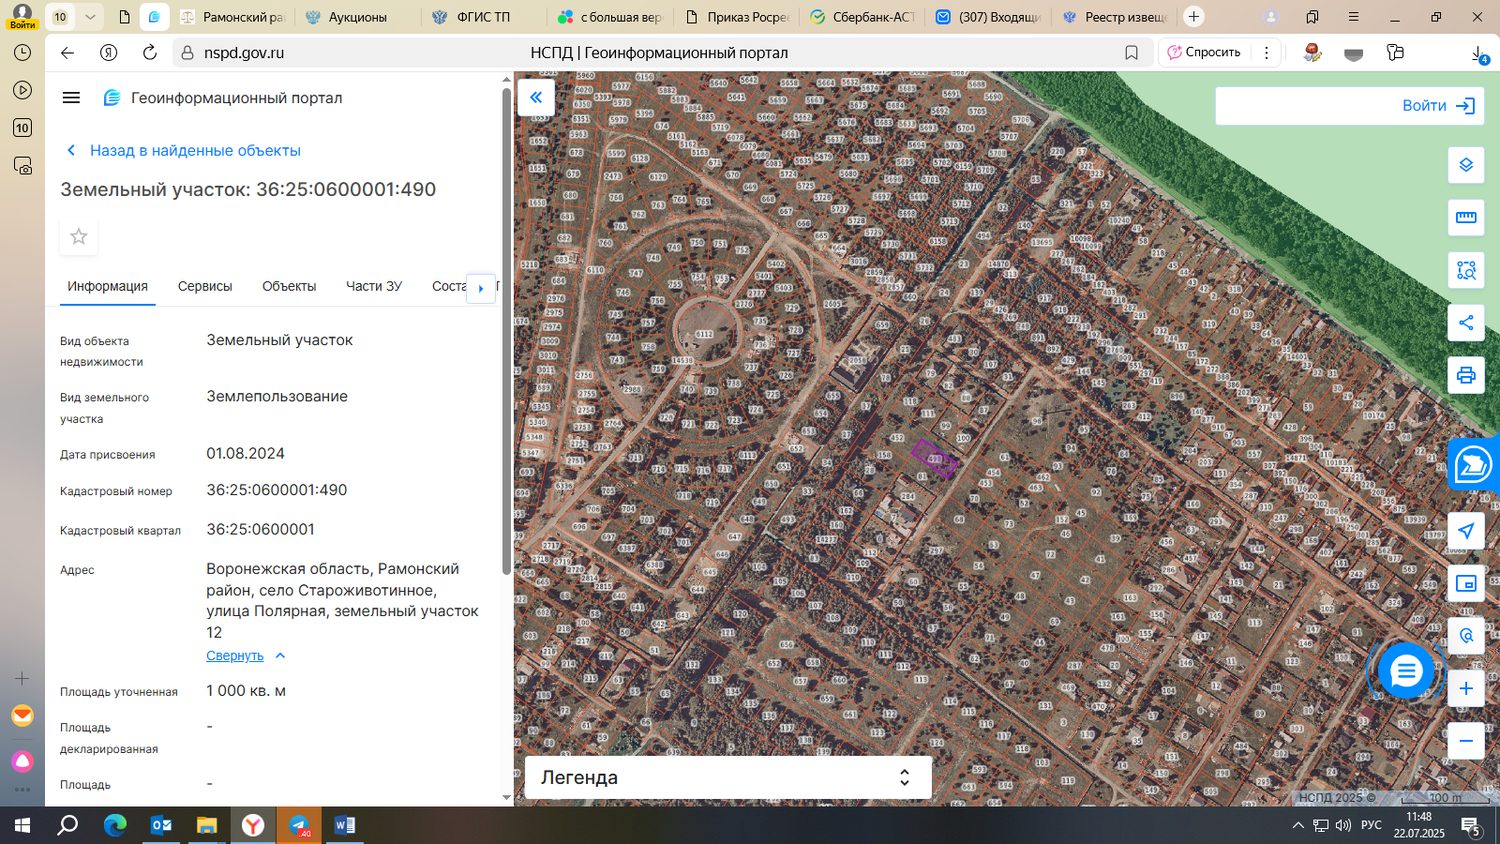
Task: Toggle the overview mini-map
Action: 1466,583
